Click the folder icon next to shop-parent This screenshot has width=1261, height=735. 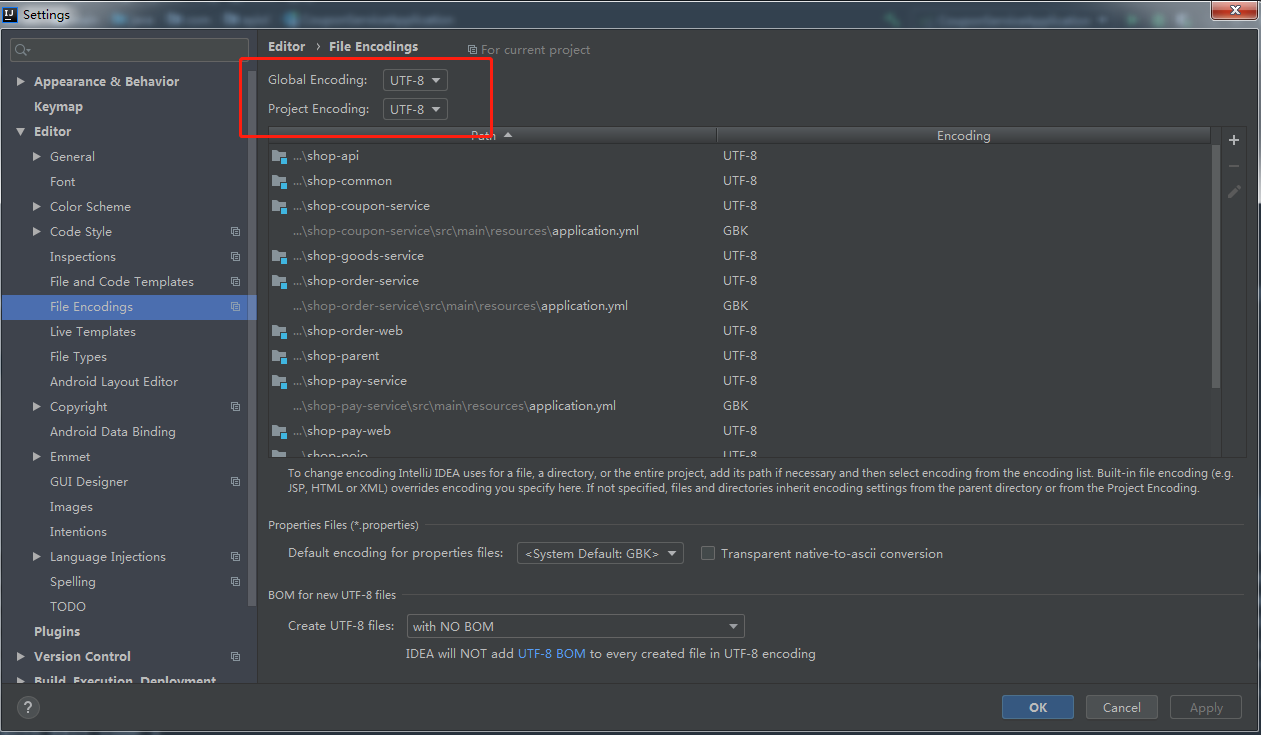point(278,355)
